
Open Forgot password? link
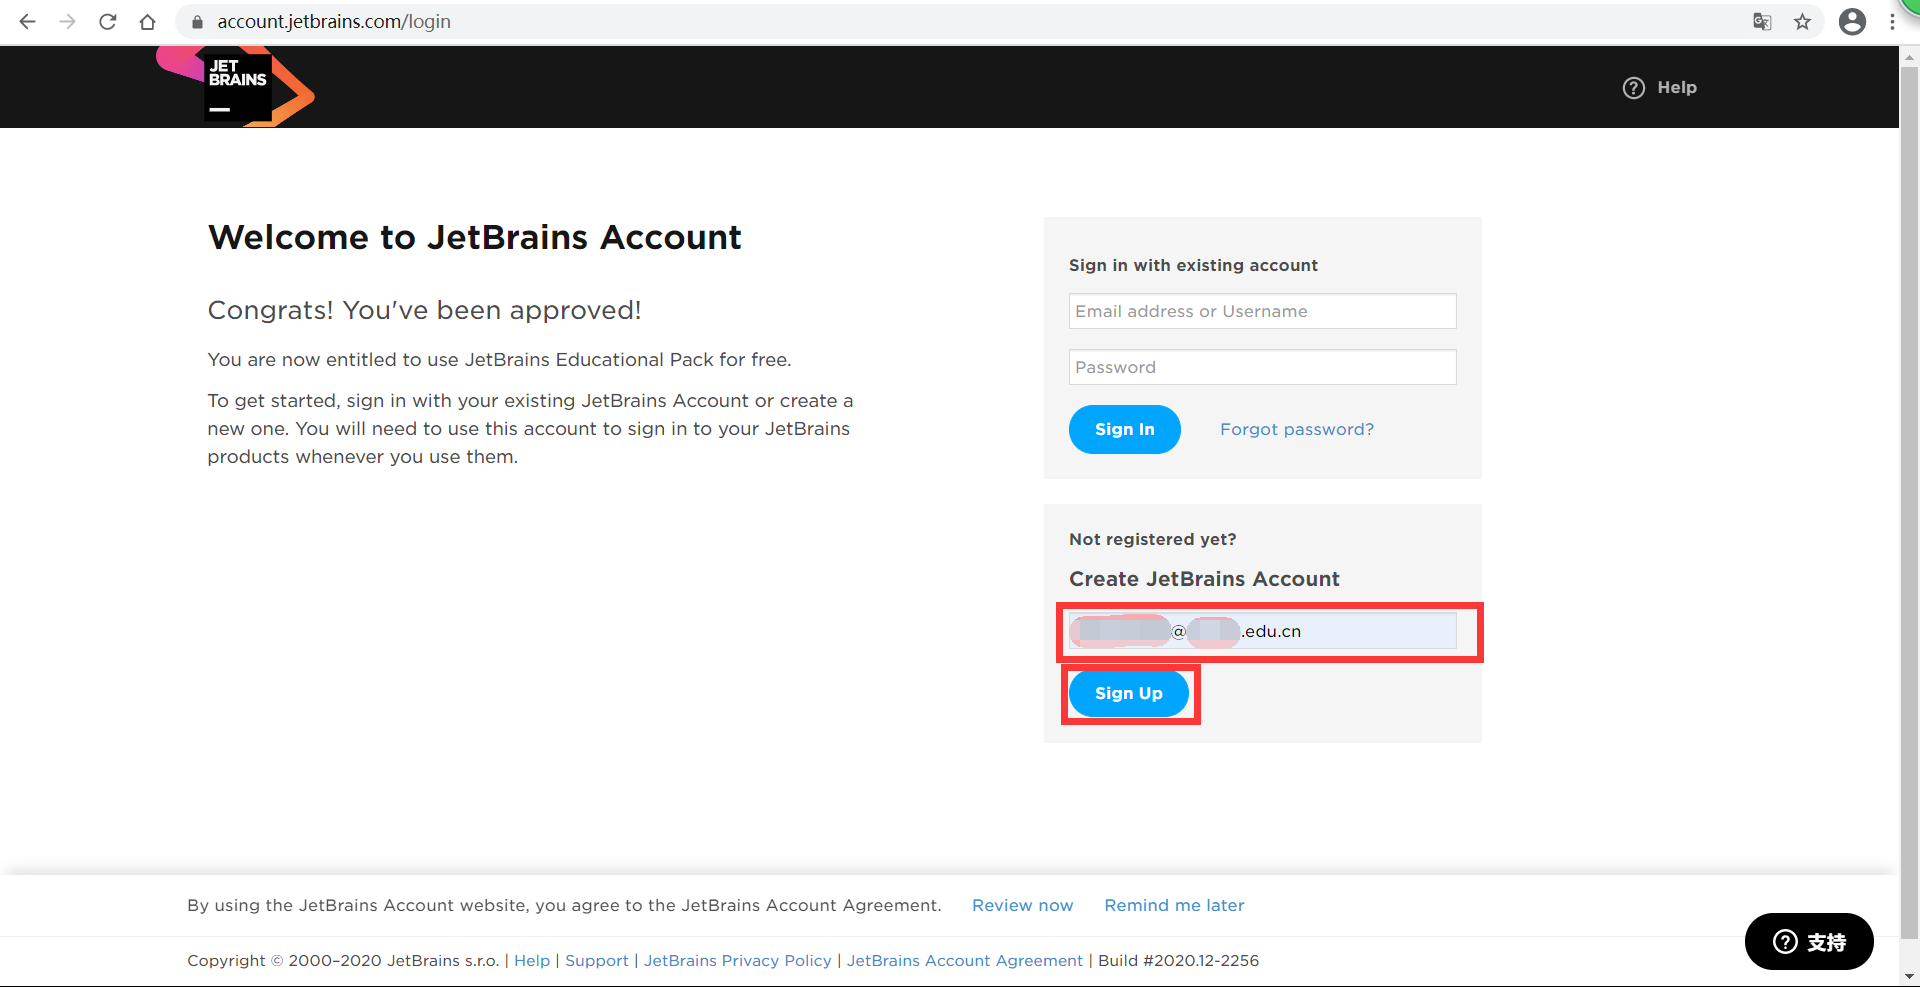coord(1296,429)
